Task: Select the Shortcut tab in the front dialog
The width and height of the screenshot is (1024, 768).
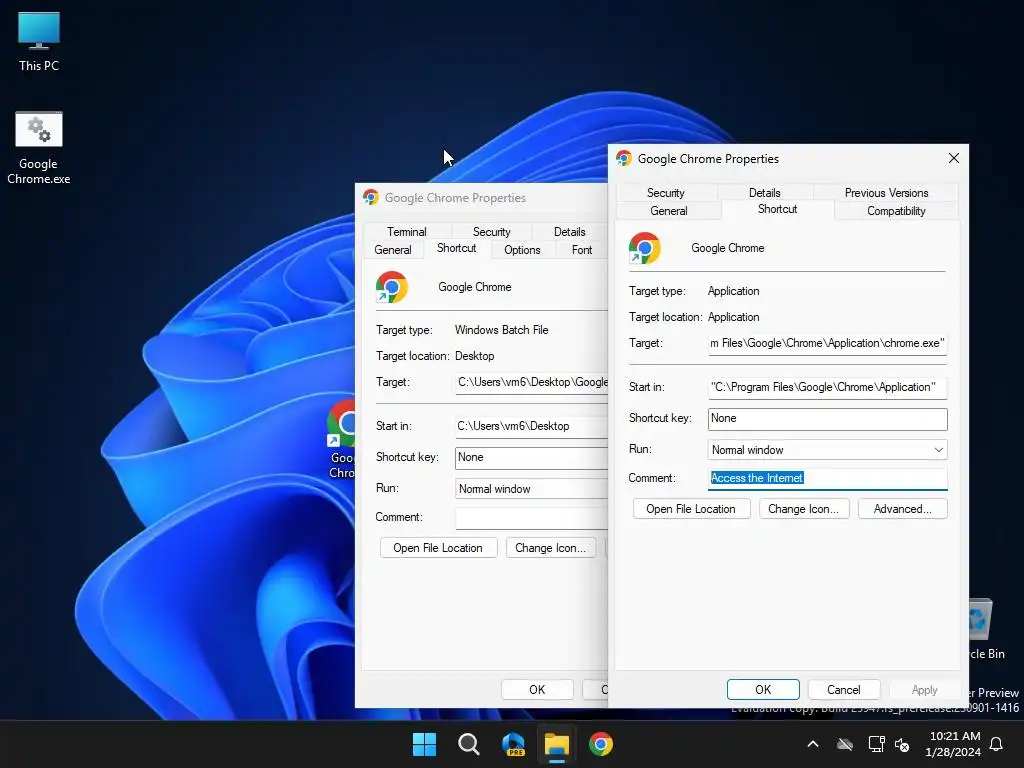Action: [x=777, y=209]
